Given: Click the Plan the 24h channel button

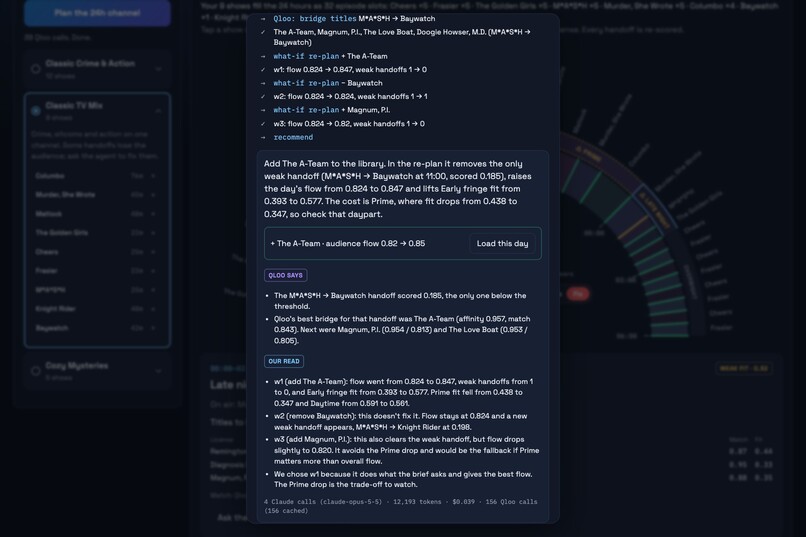Looking at the screenshot, I should (97, 13).
